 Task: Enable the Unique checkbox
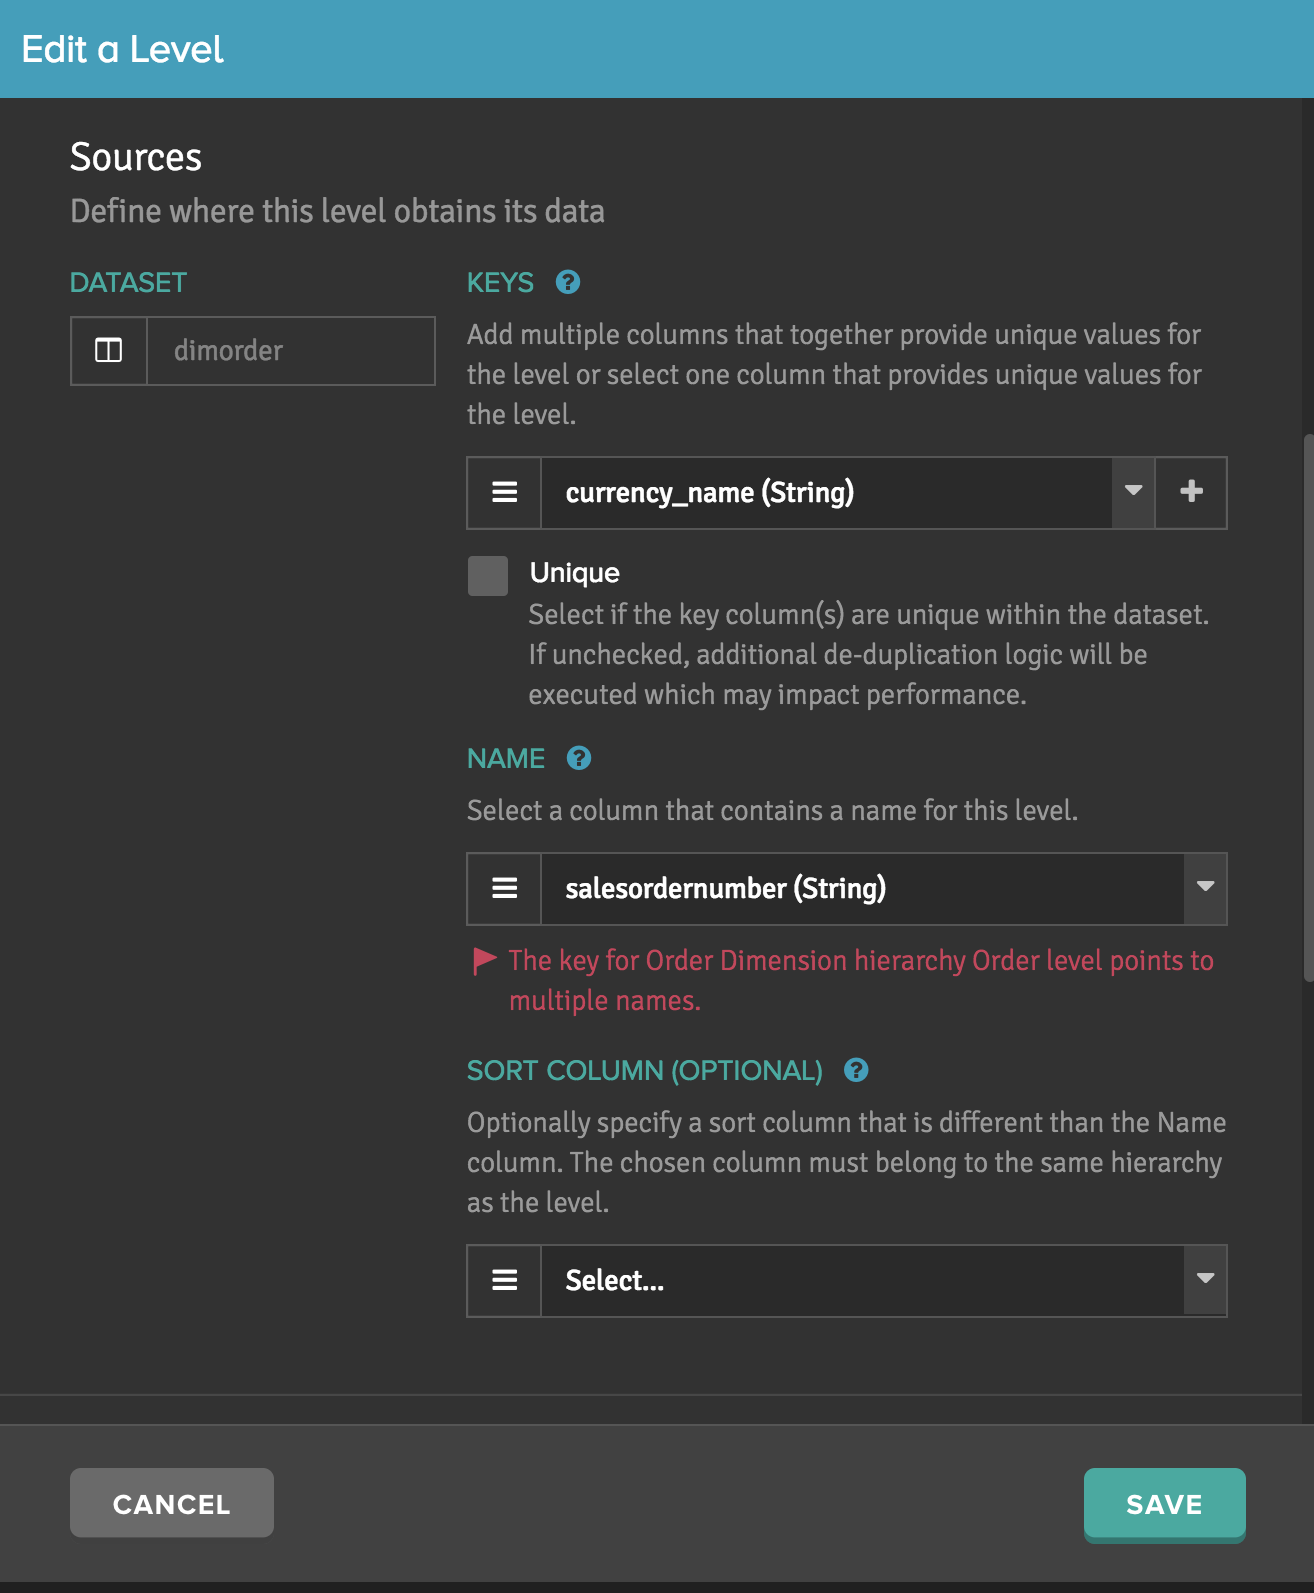click(x=488, y=576)
